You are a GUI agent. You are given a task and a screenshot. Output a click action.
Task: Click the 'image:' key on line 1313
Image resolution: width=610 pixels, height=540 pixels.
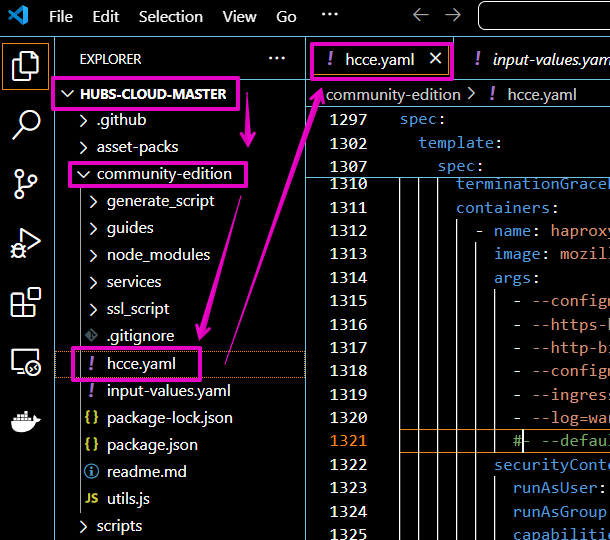(521, 254)
